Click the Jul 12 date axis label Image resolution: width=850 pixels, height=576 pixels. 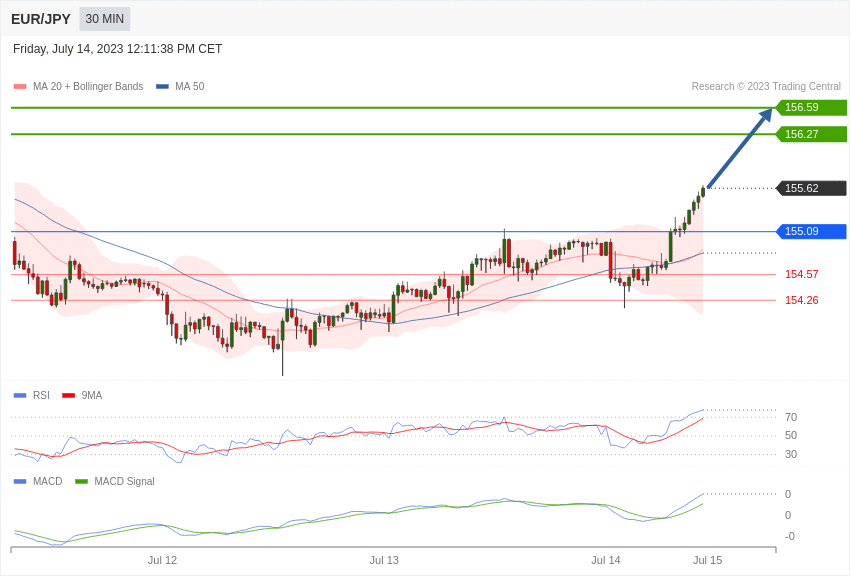coord(162,560)
